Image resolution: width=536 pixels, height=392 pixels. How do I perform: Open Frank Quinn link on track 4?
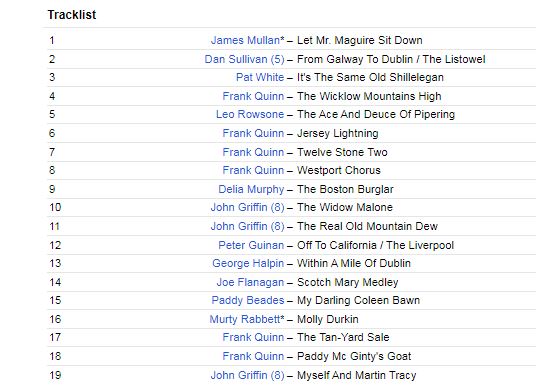pyautogui.click(x=253, y=96)
